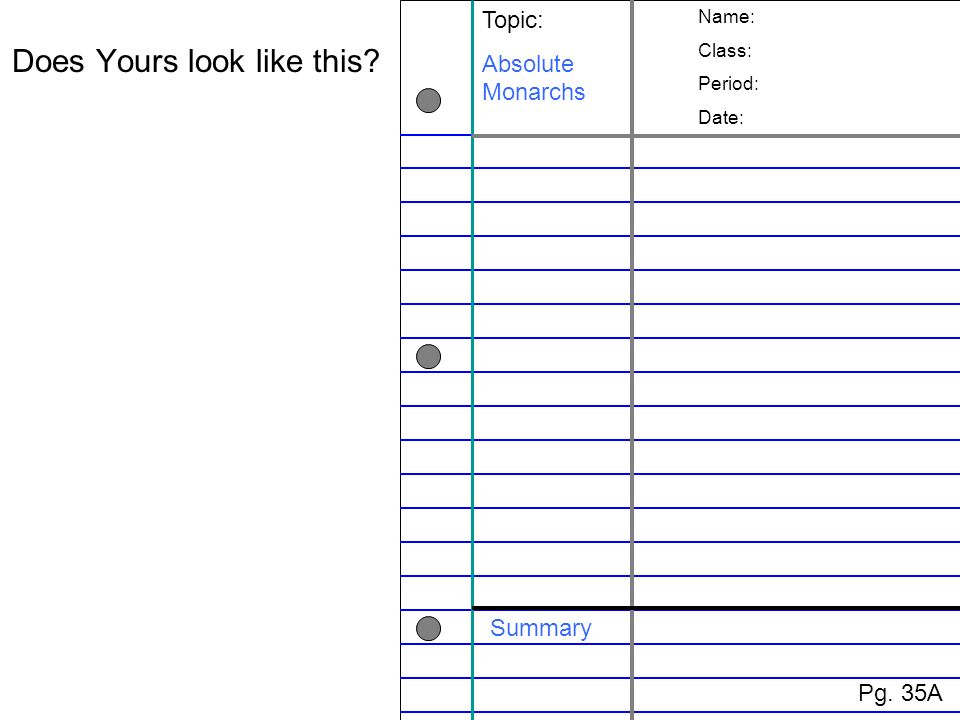Click the 'Date:' field label

pos(721,117)
